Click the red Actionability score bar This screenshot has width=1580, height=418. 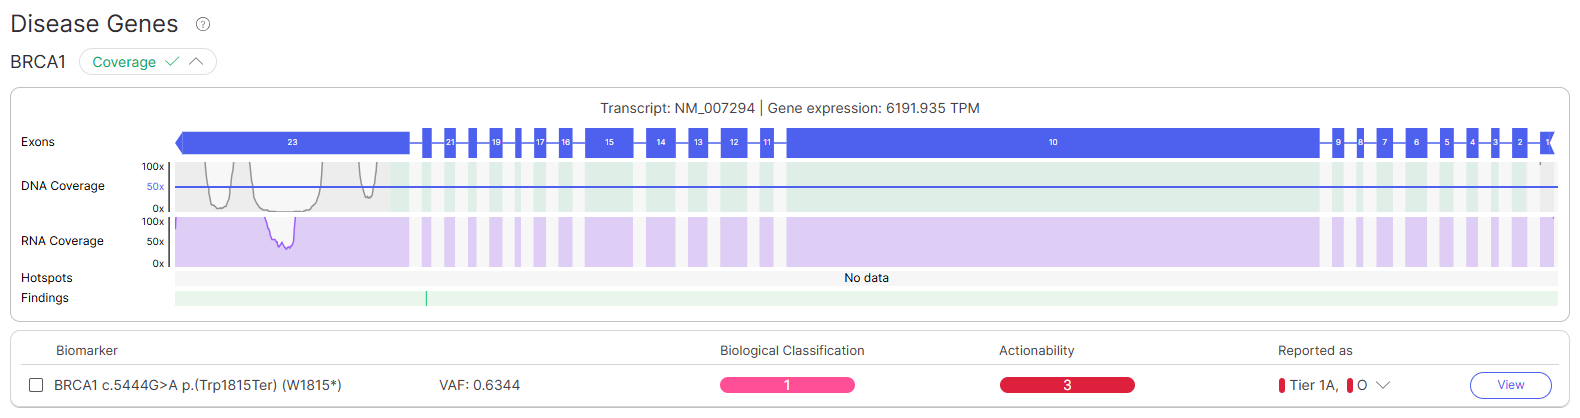click(x=1067, y=385)
